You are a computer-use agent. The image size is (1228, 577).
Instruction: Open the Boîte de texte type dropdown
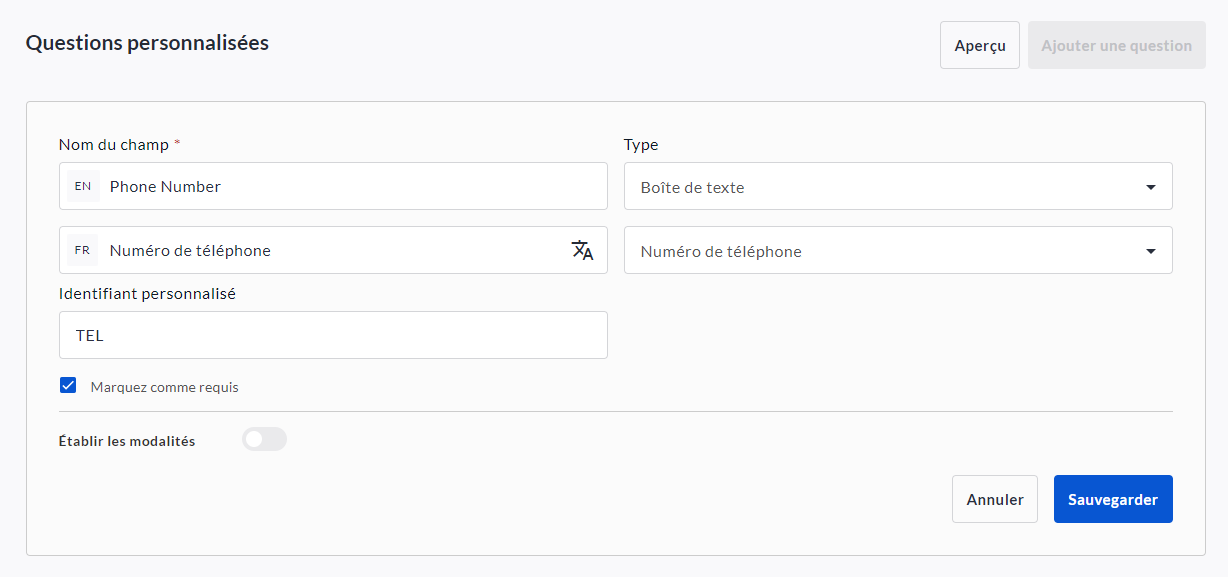(x=880, y=187)
